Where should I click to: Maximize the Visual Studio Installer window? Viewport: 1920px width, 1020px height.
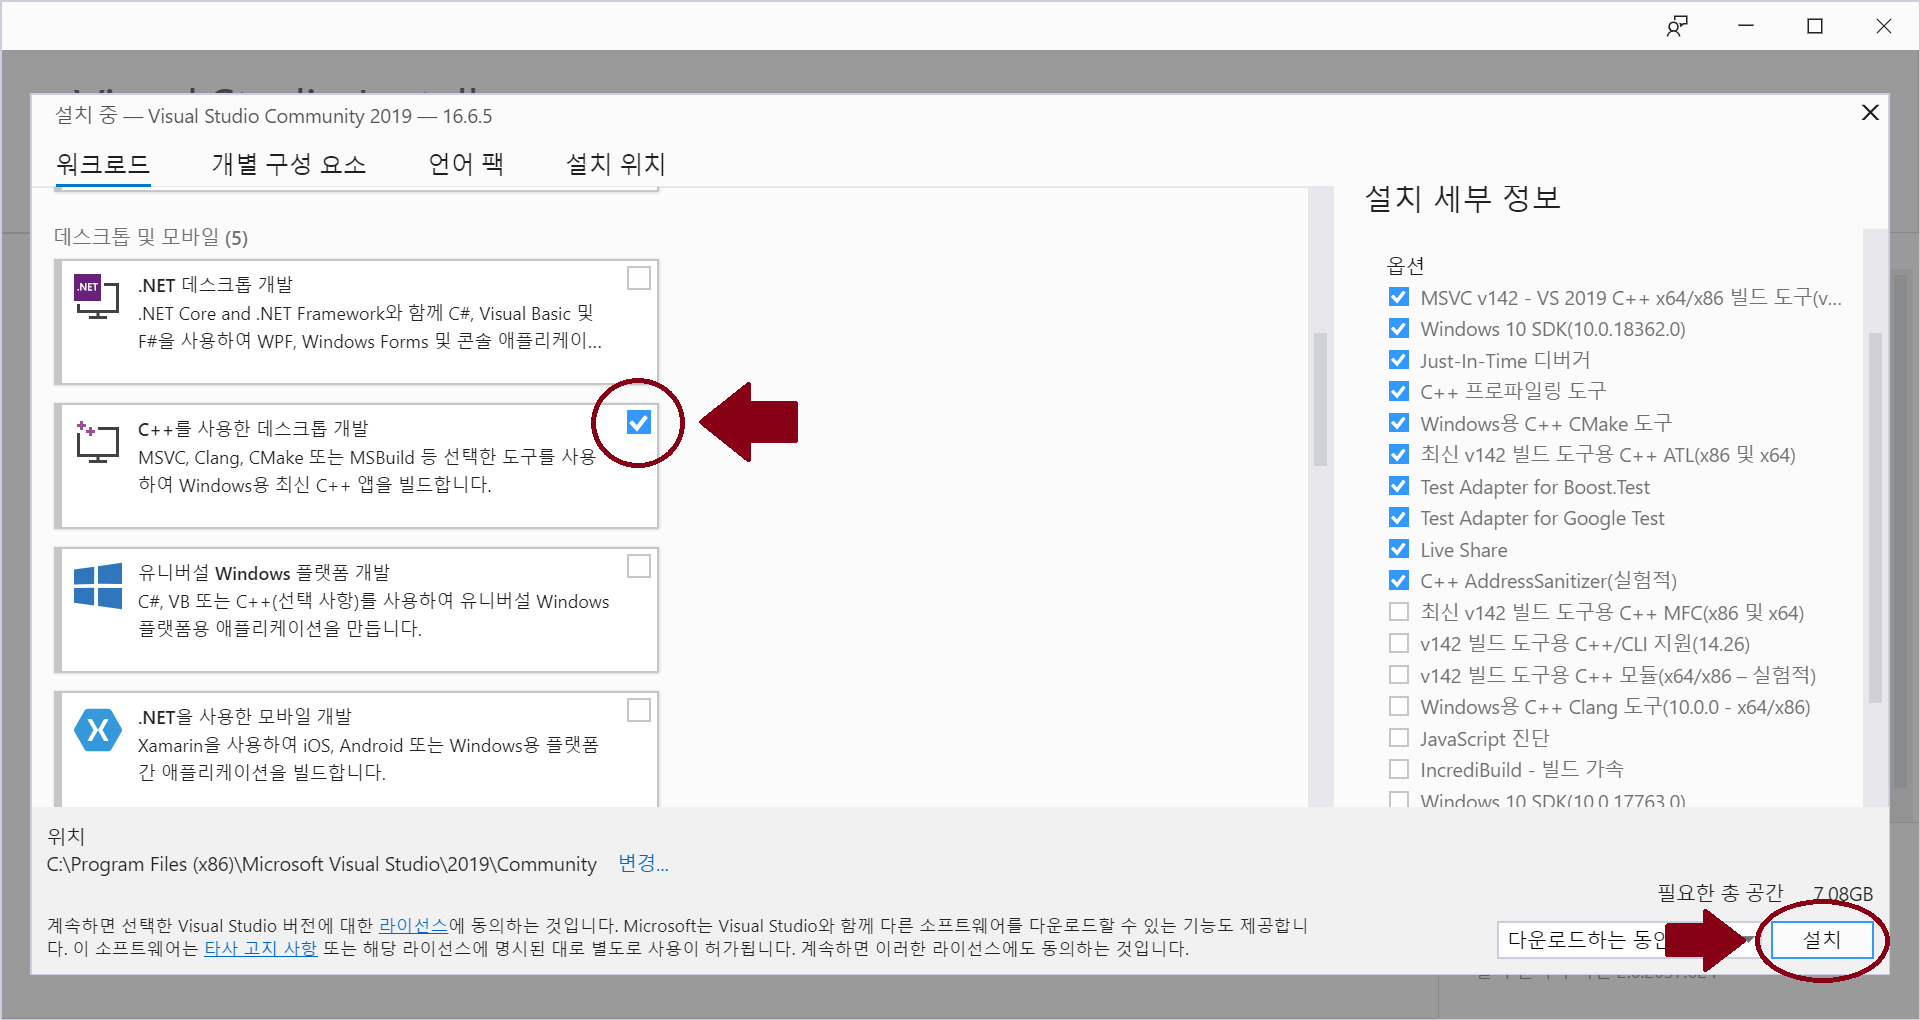click(x=1815, y=26)
